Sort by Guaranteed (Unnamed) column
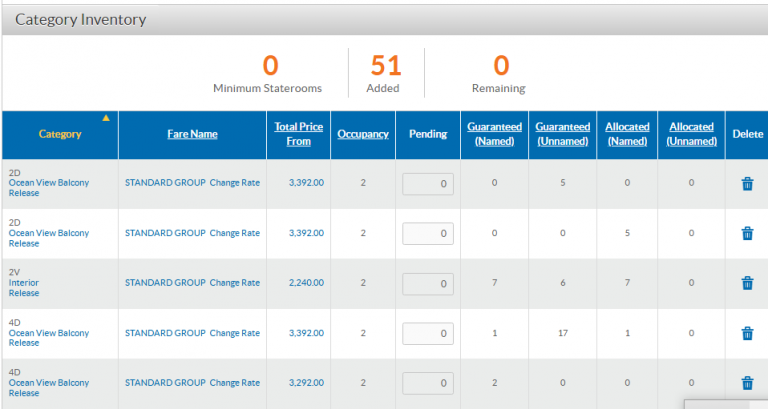768x409 pixels. [562, 134]
